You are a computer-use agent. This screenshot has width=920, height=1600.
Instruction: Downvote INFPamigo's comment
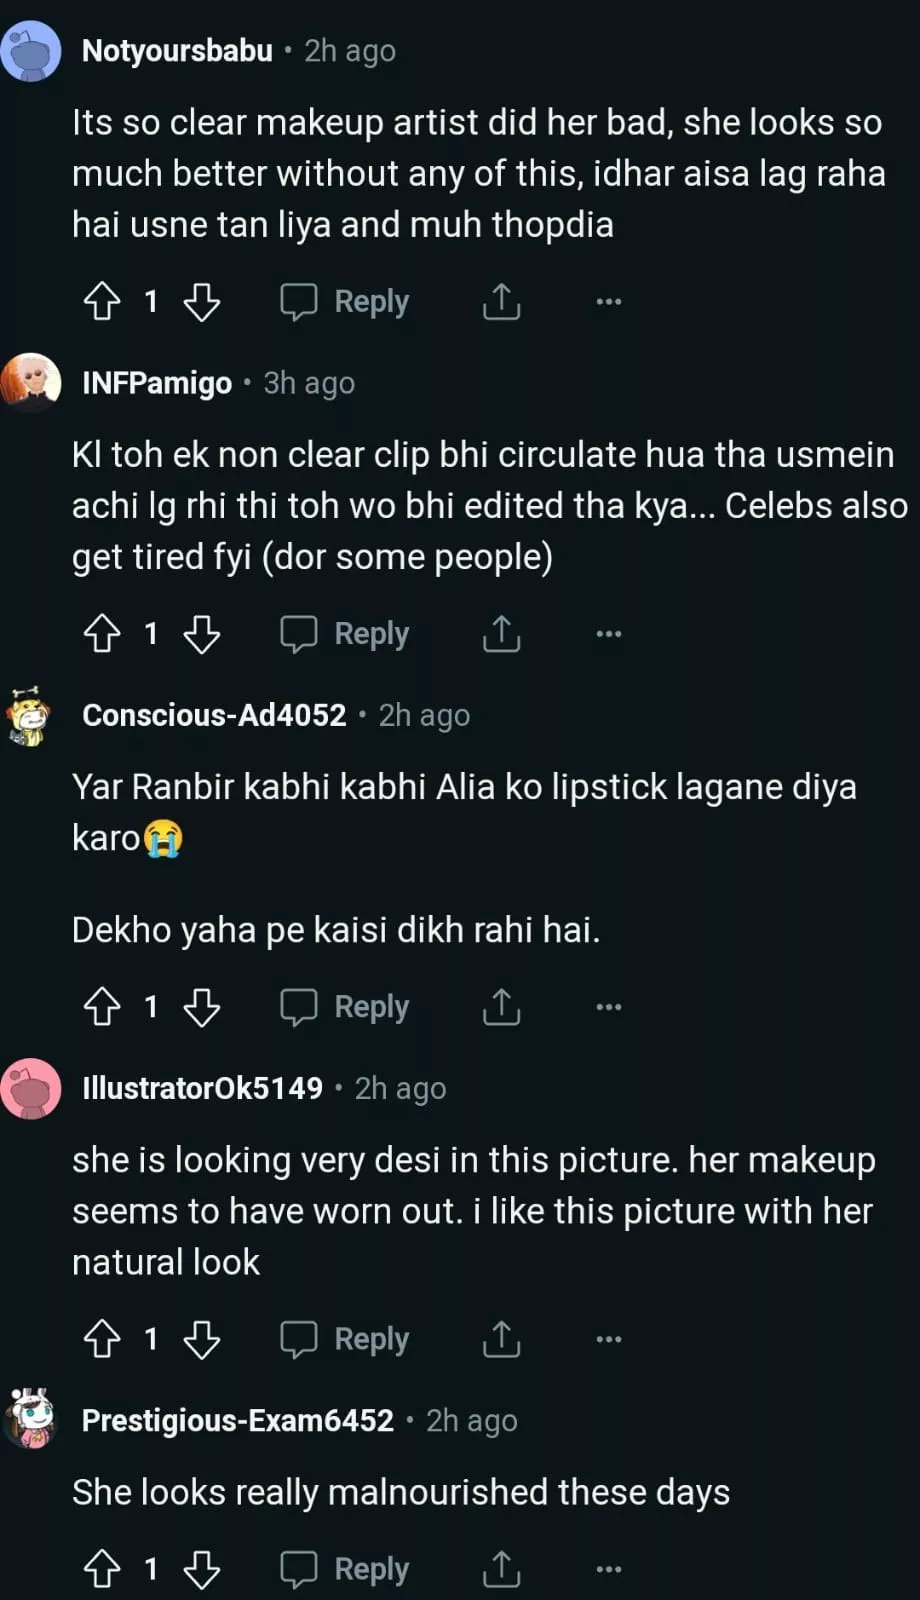202,633
